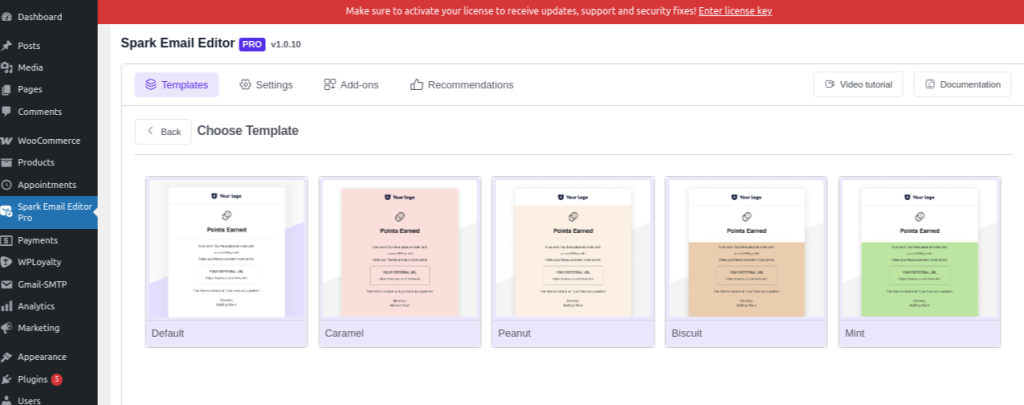Click the Media icon in sidebar
The image size is (1024, 405).
tap(7, 67)
